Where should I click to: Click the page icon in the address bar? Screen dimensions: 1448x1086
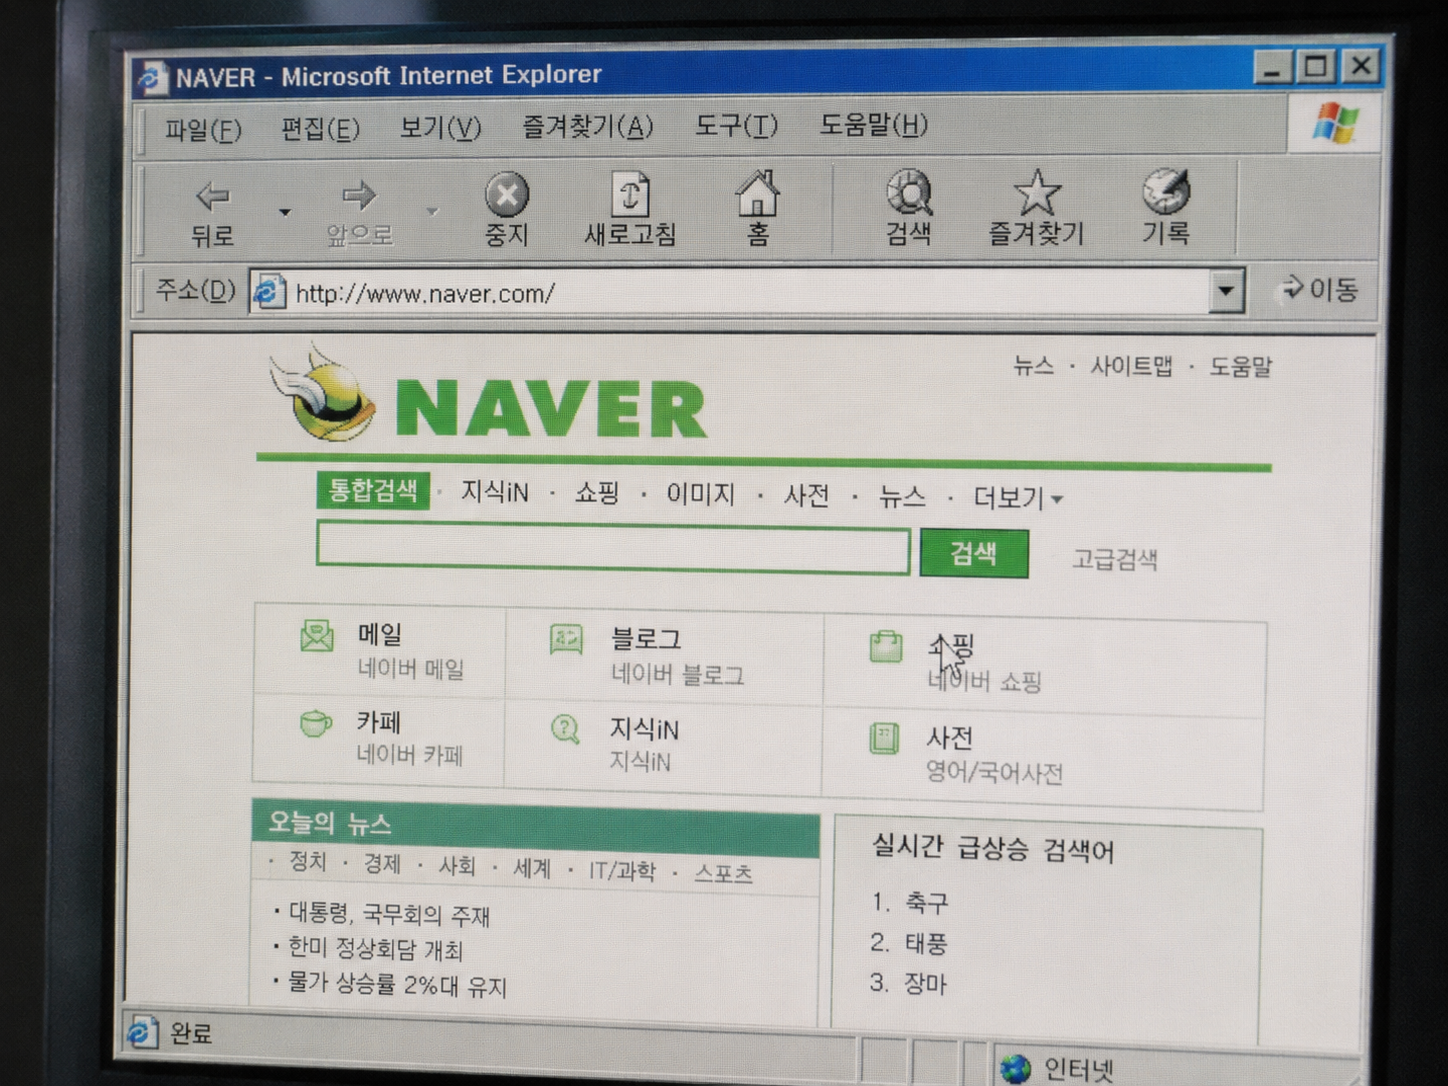tap(268, 292)
